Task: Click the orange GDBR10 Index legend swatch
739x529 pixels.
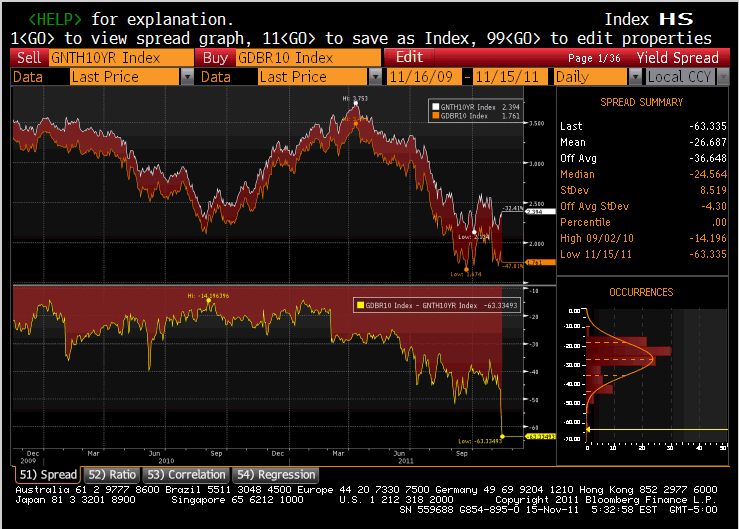Action: (x=435, y=116)
